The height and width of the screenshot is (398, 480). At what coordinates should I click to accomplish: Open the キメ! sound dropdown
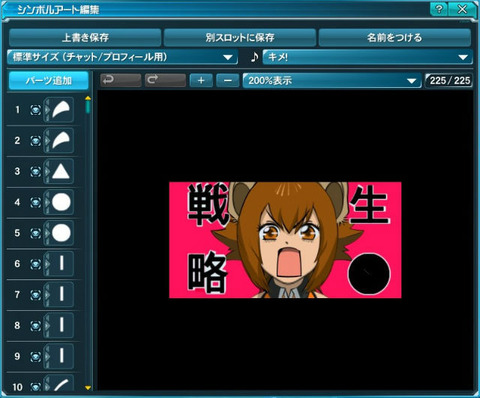click(368, 57)
